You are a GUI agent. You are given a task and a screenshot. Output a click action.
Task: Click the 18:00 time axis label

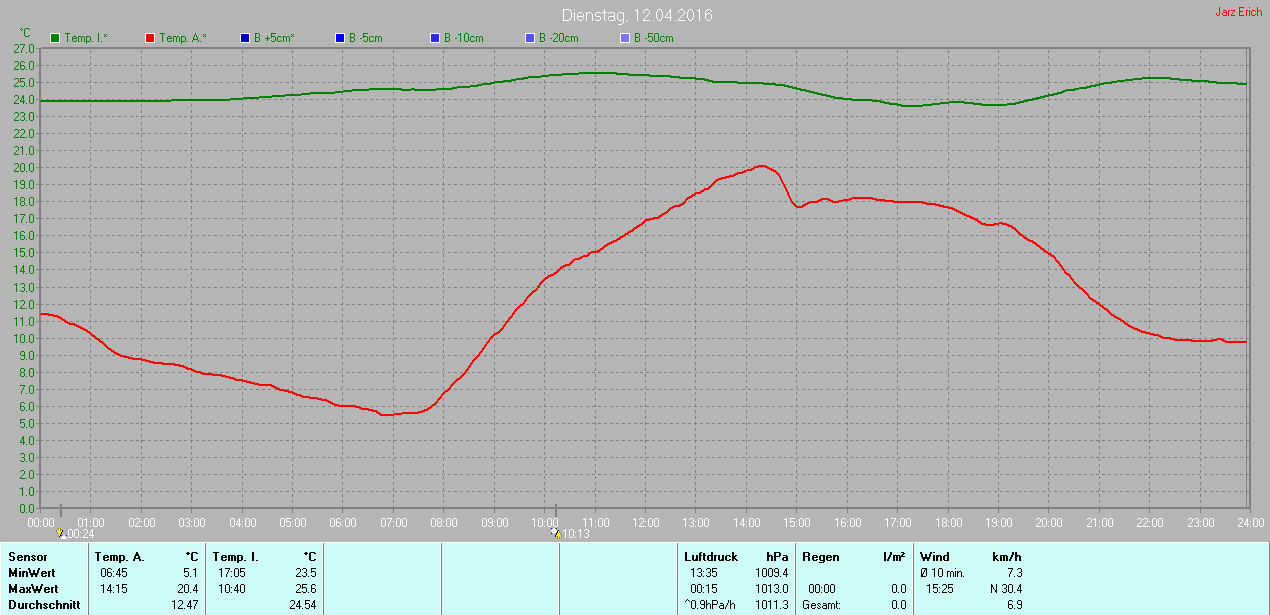(948, 522)
